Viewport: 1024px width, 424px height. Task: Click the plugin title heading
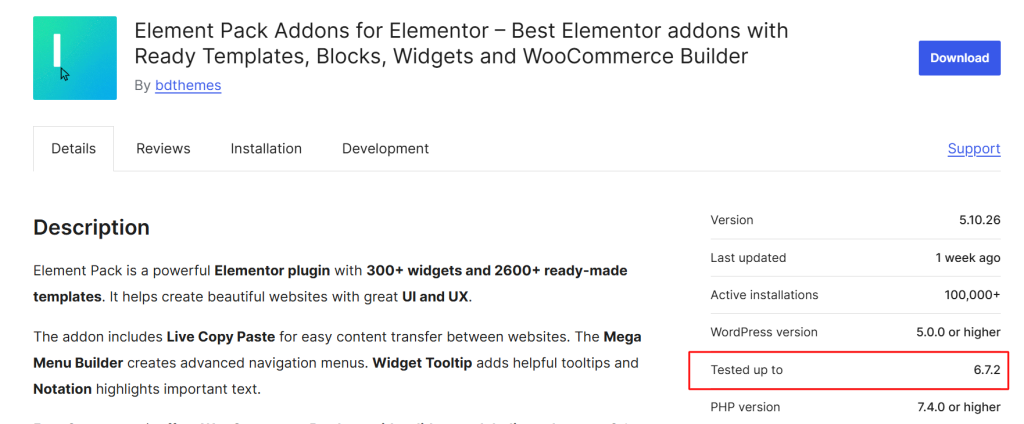(x=461, y=44)
